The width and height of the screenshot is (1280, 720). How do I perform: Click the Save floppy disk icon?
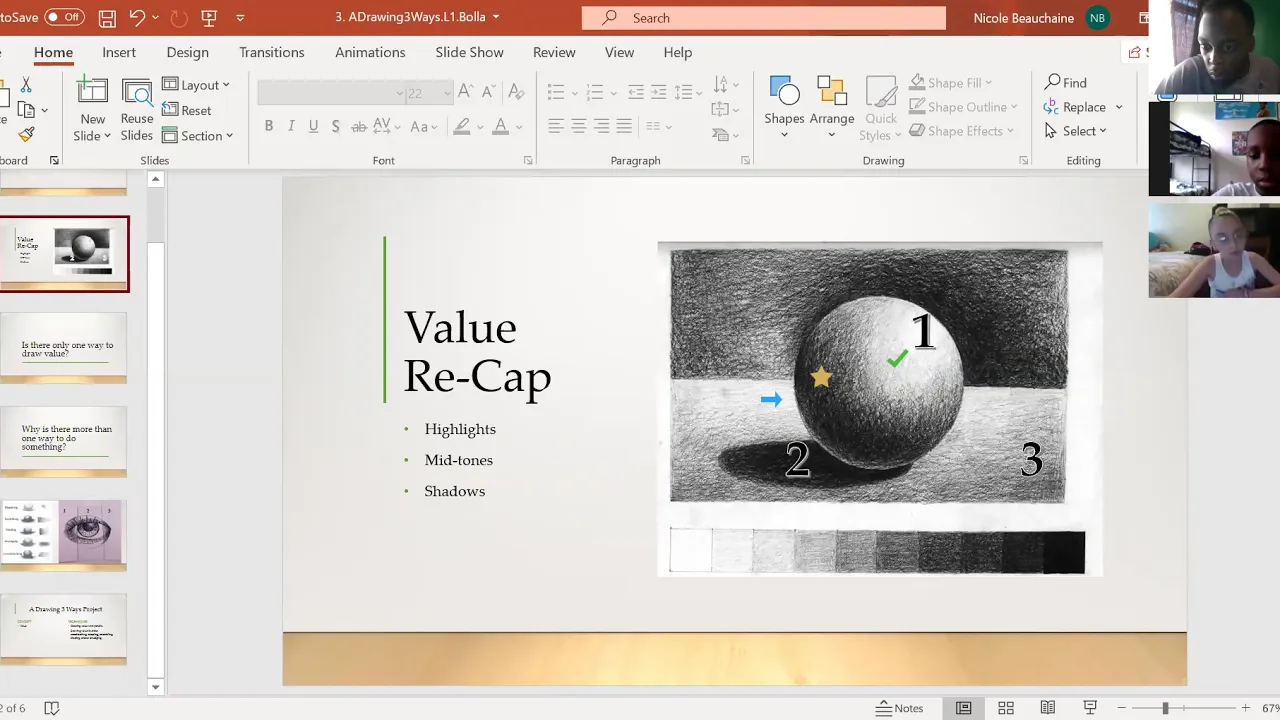tap(107, 18)
